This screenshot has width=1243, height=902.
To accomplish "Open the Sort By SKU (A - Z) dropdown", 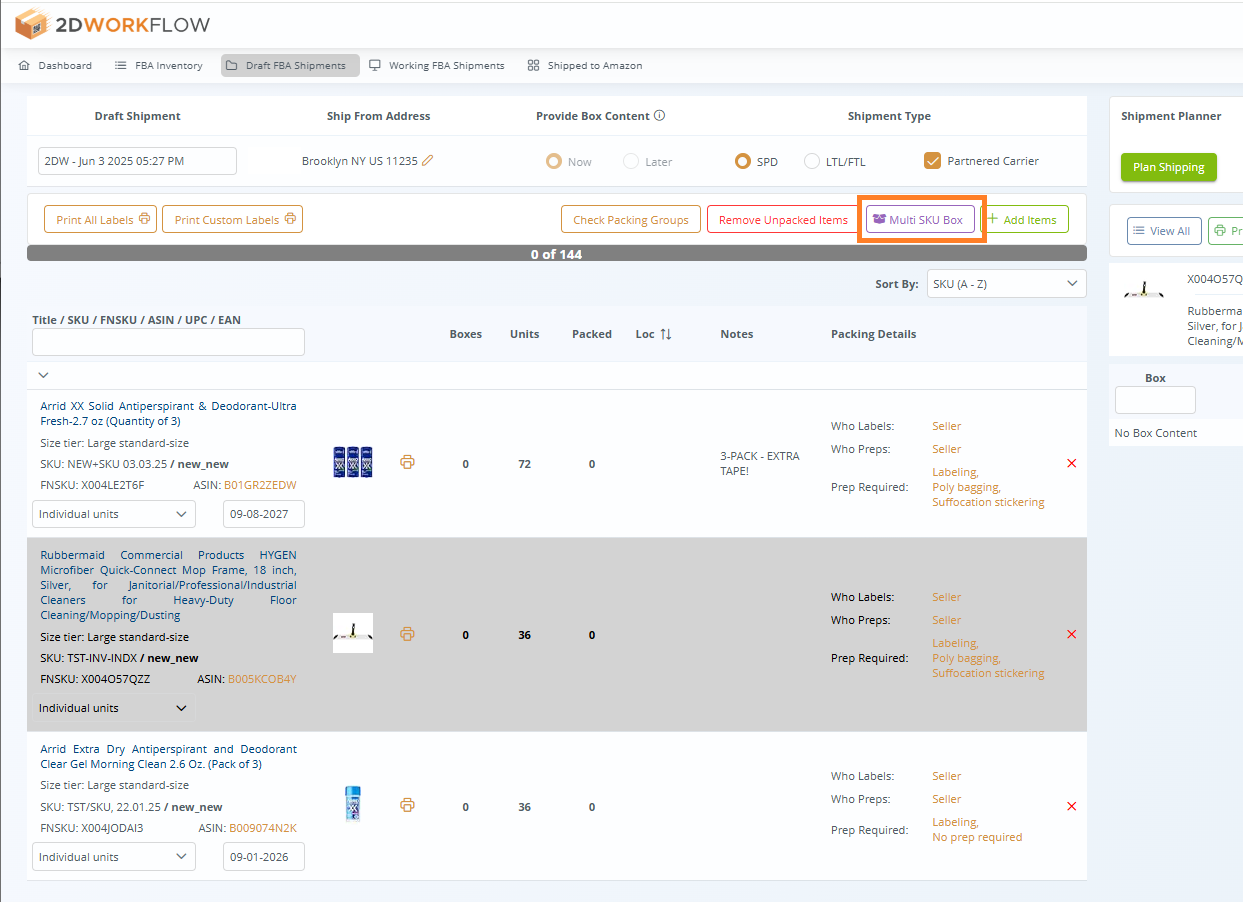I will tap(1006, 283).
